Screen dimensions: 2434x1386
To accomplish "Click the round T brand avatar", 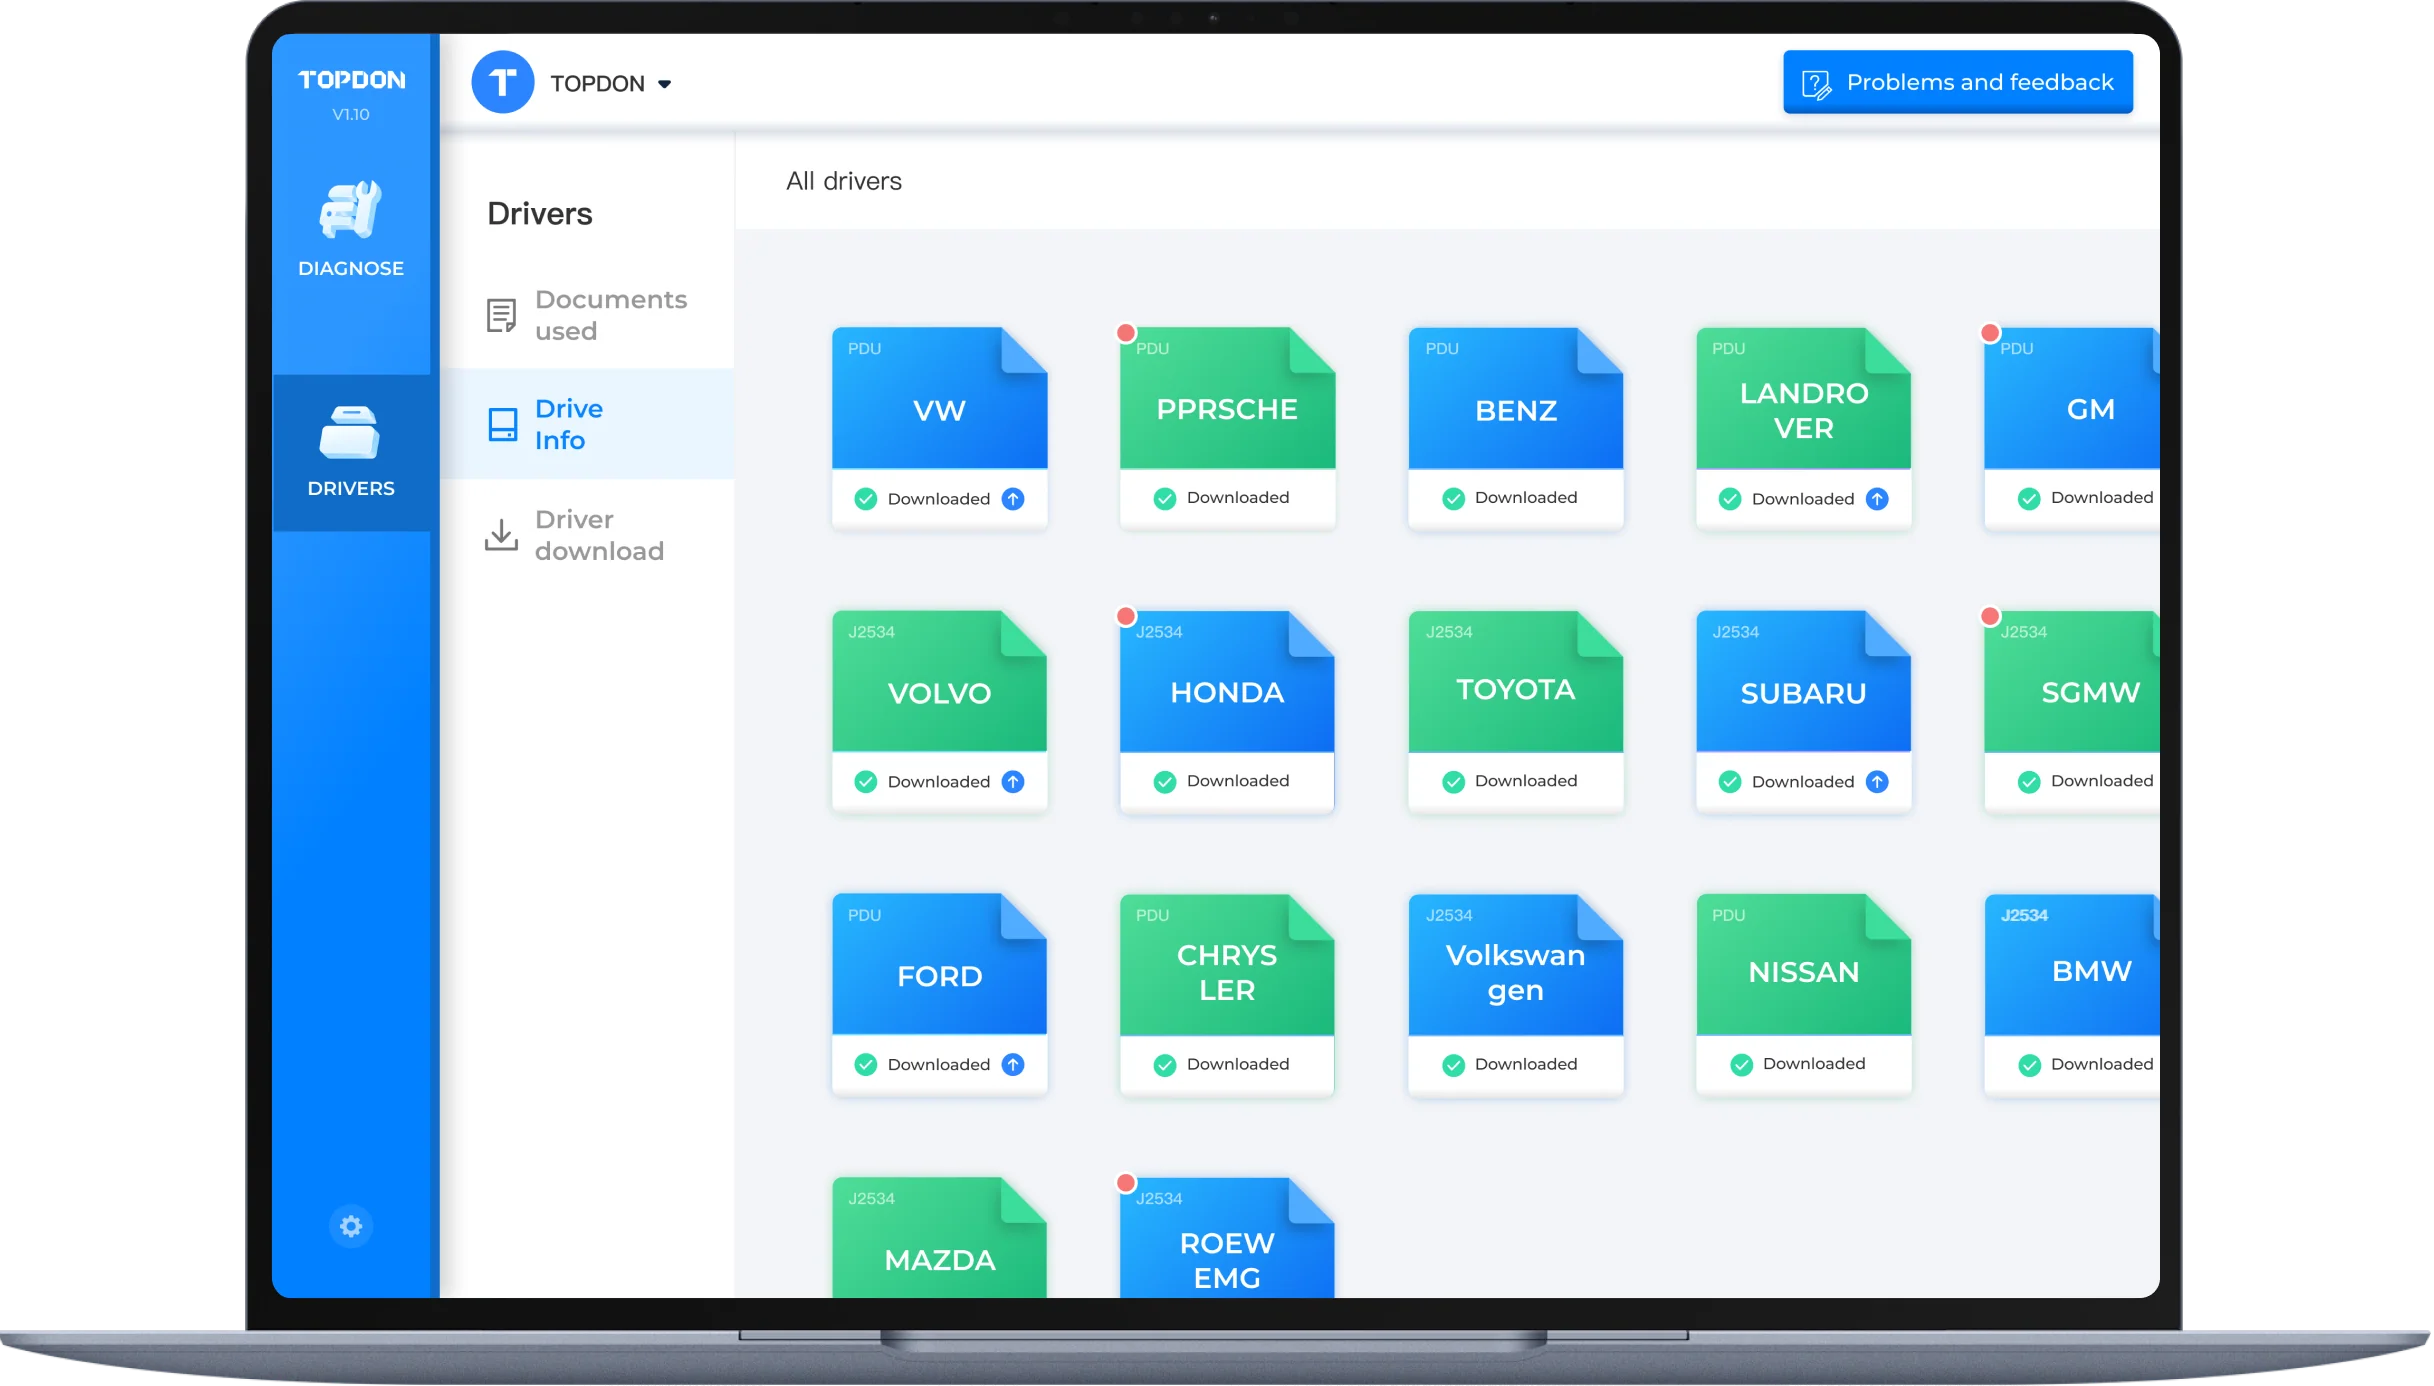I will [x=503, y=82].
